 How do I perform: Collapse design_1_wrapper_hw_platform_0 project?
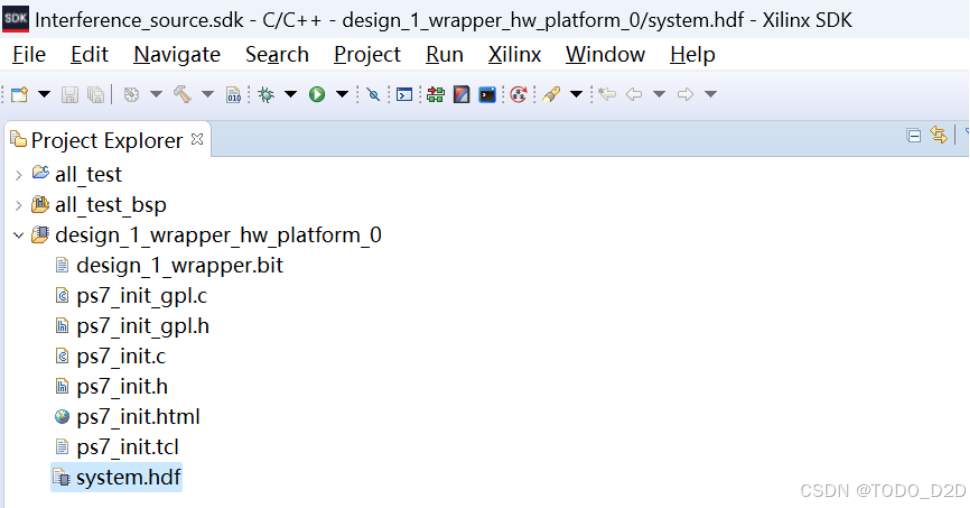(19, 235)
